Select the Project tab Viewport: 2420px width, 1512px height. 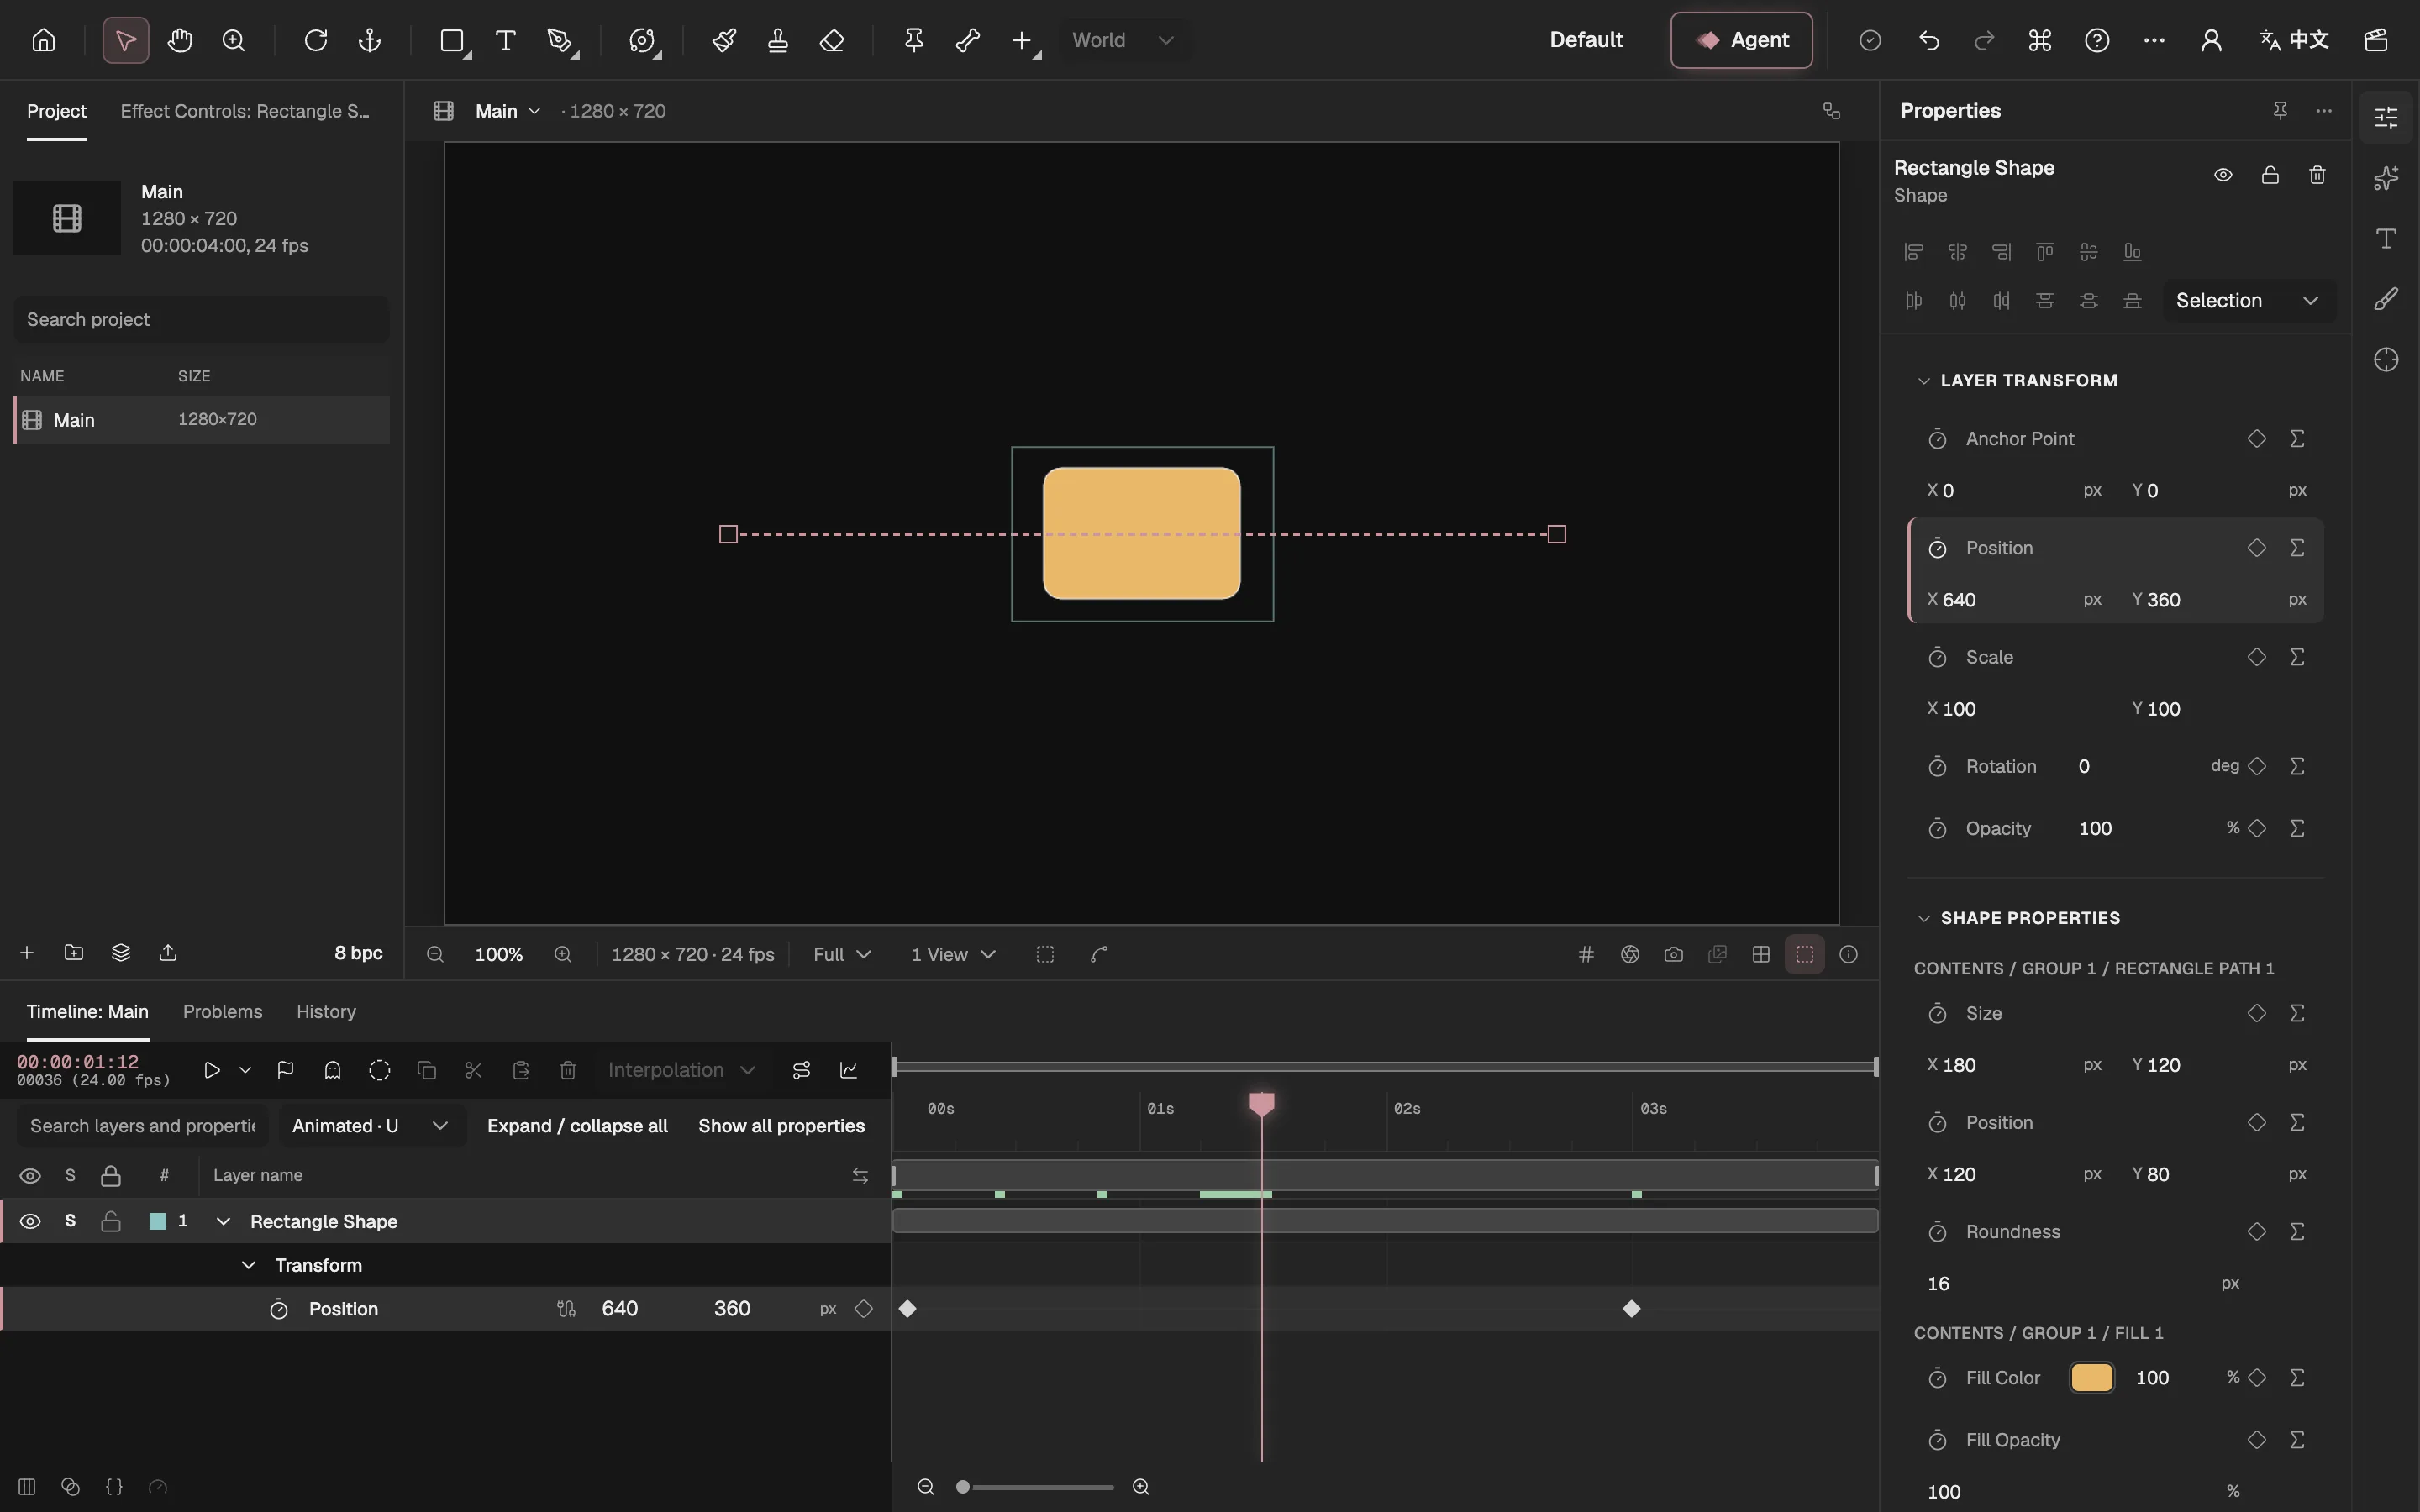56,111
